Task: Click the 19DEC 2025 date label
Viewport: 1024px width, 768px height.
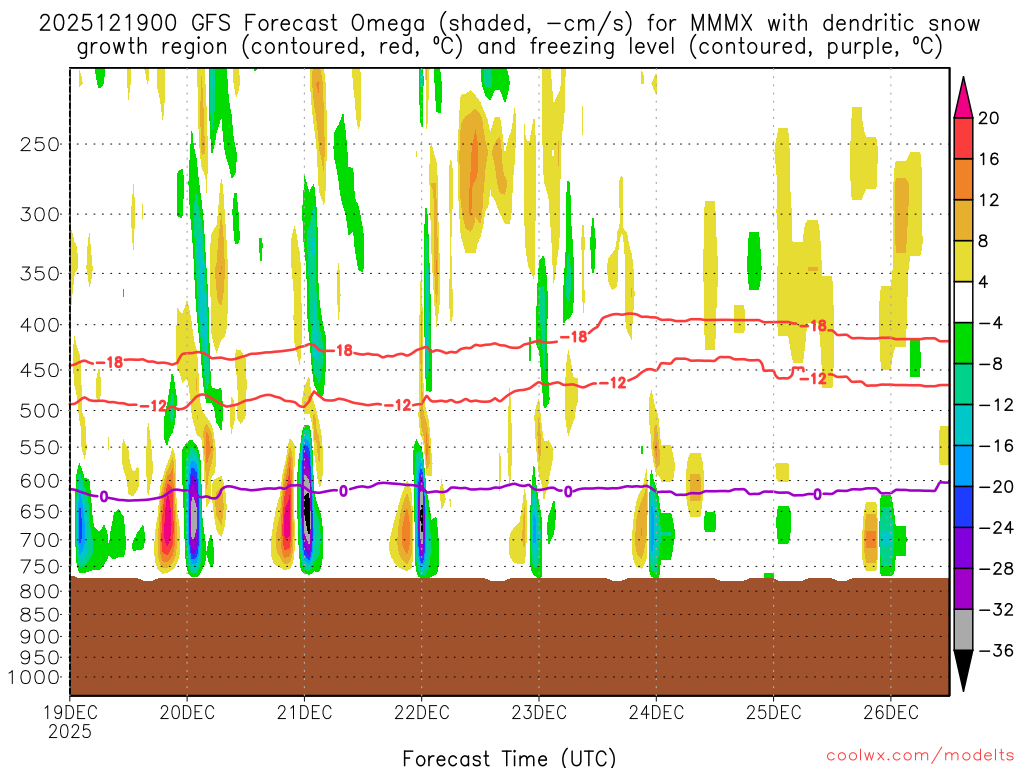Action: (x=70, y=721)
